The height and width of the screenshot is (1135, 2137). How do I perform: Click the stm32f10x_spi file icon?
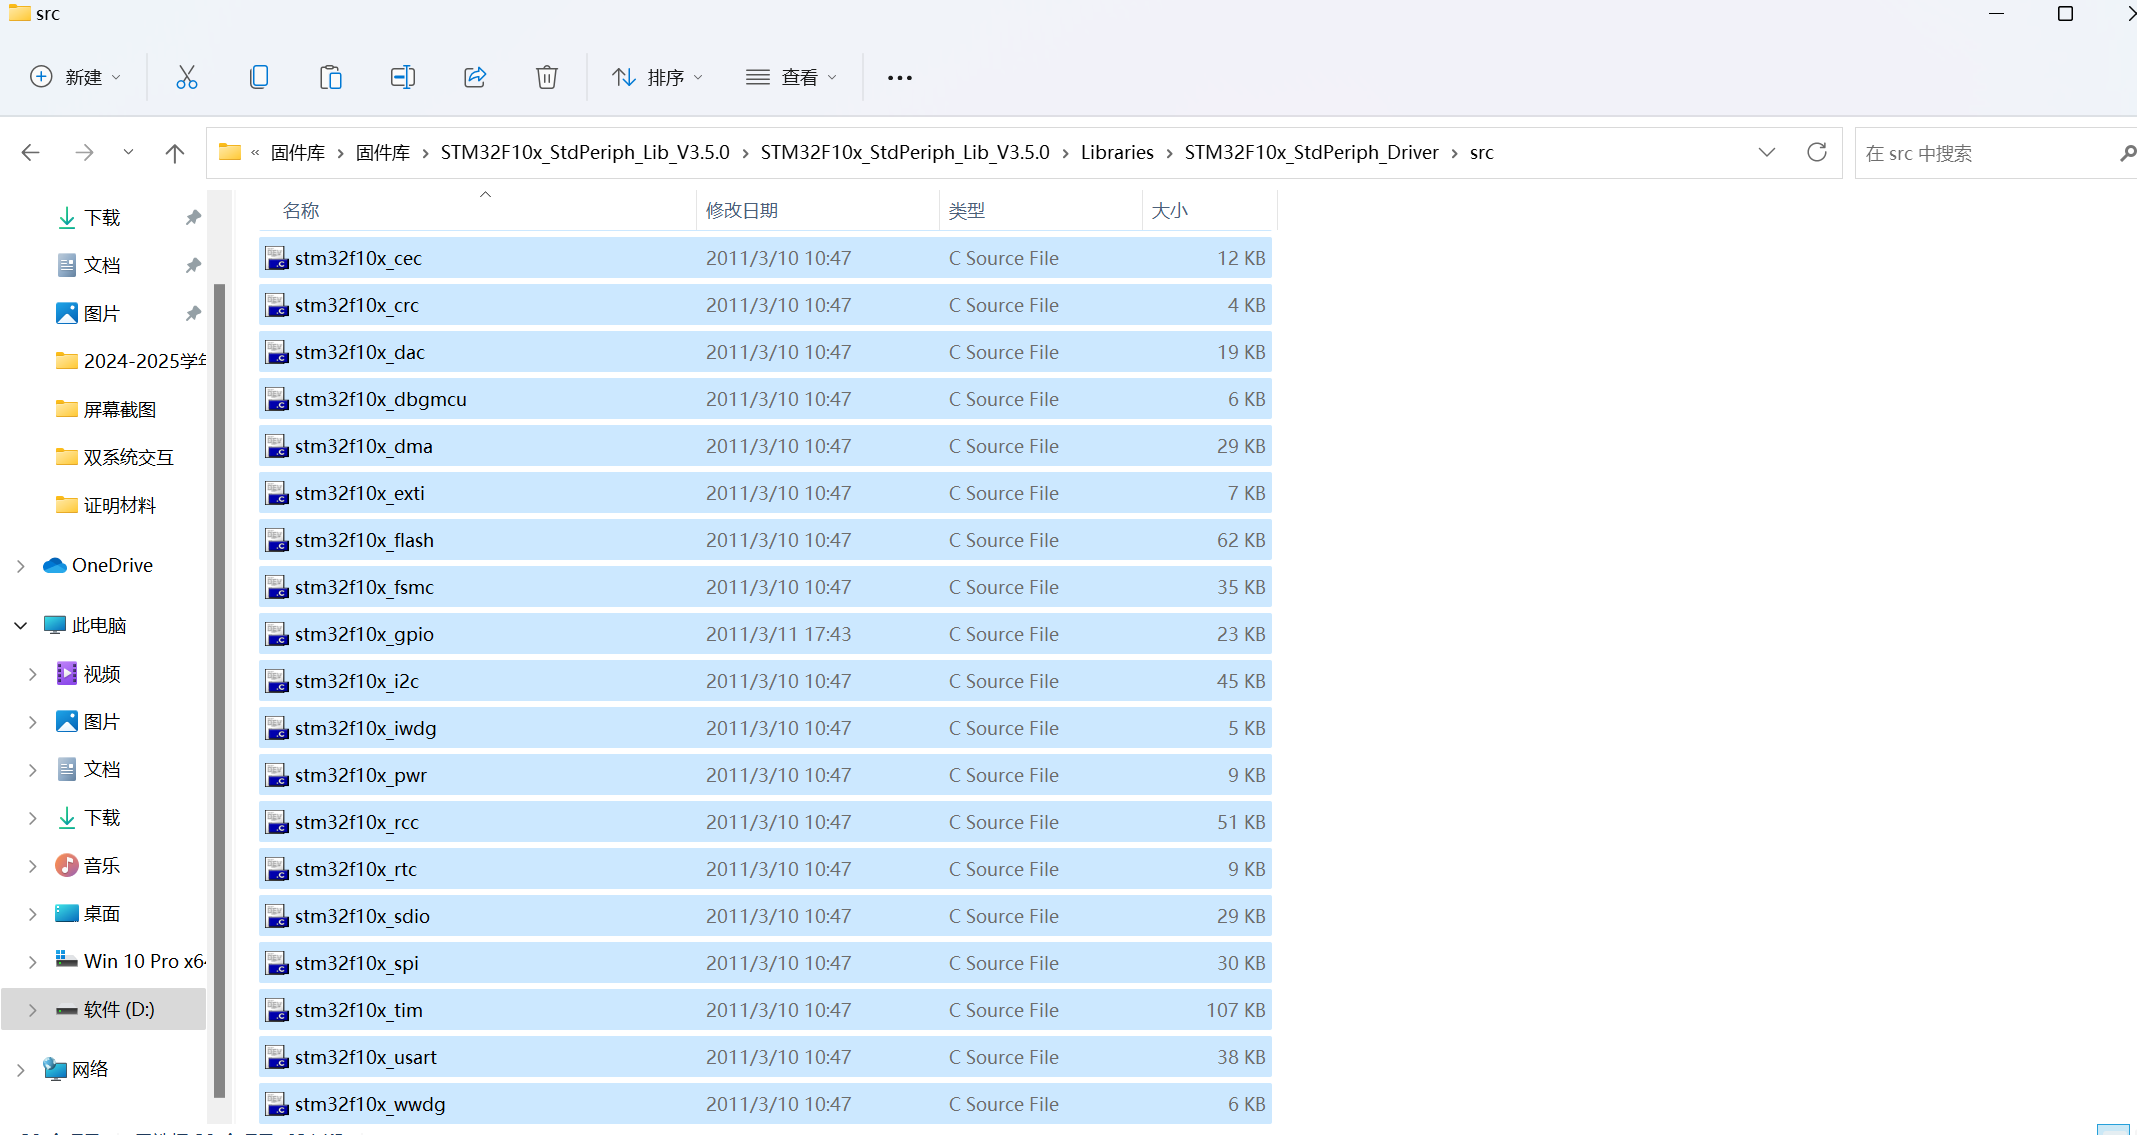[x=277, y=963]
